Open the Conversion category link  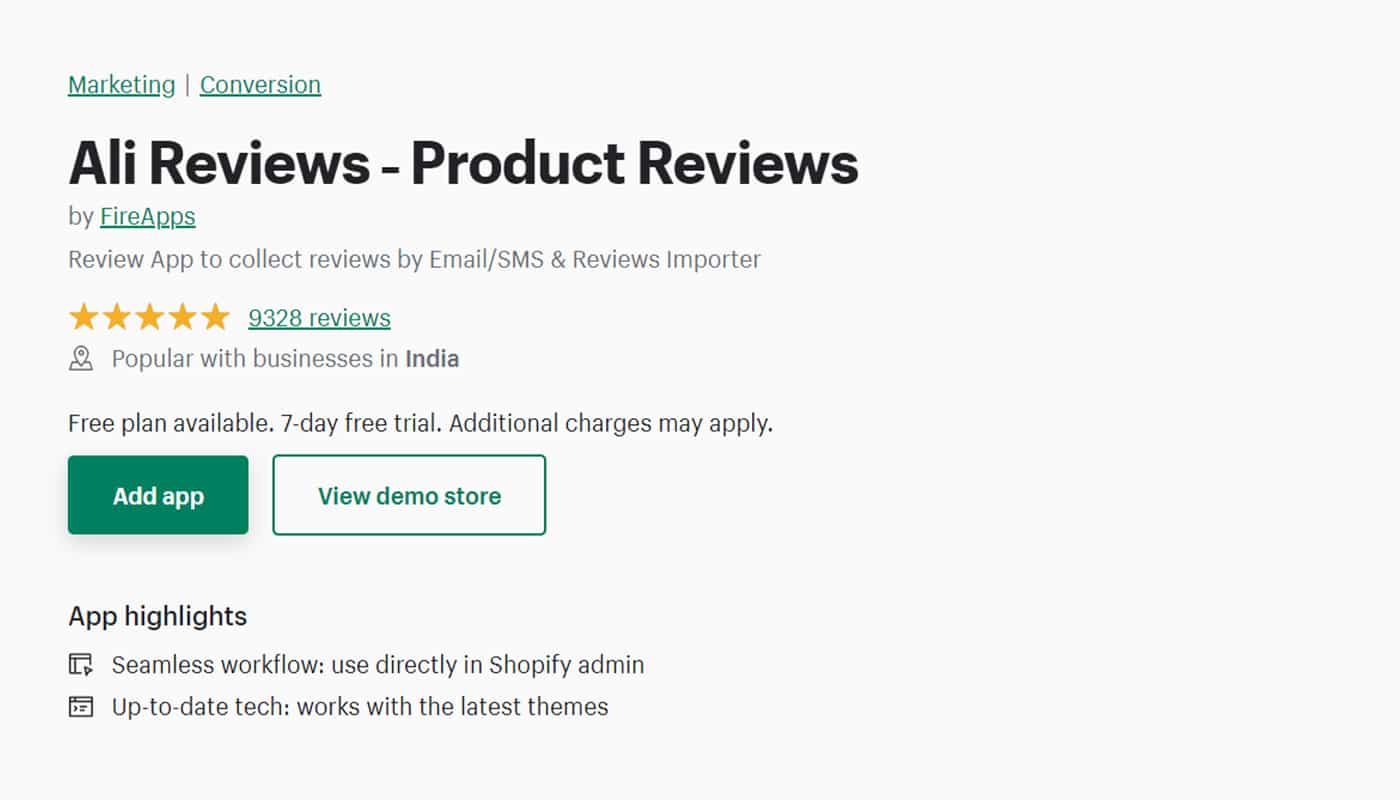[260, 85]
